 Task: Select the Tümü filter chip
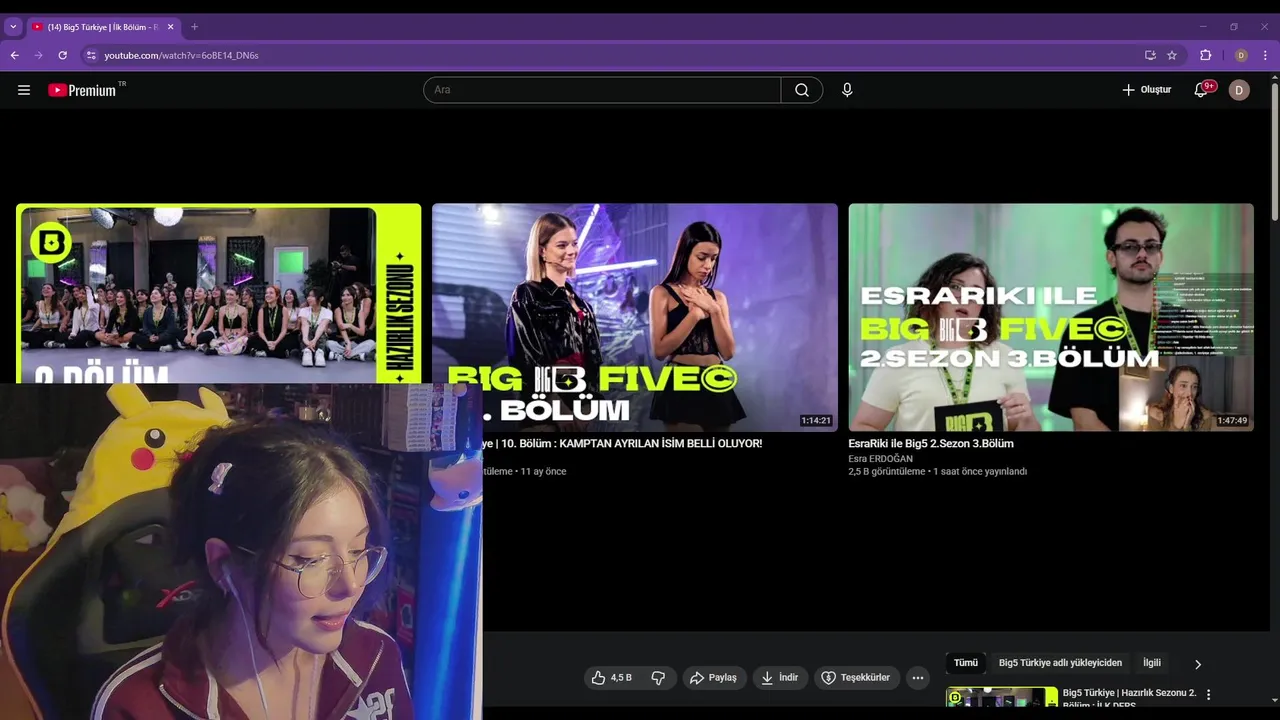pyautogui.click(x=966, y=663)
